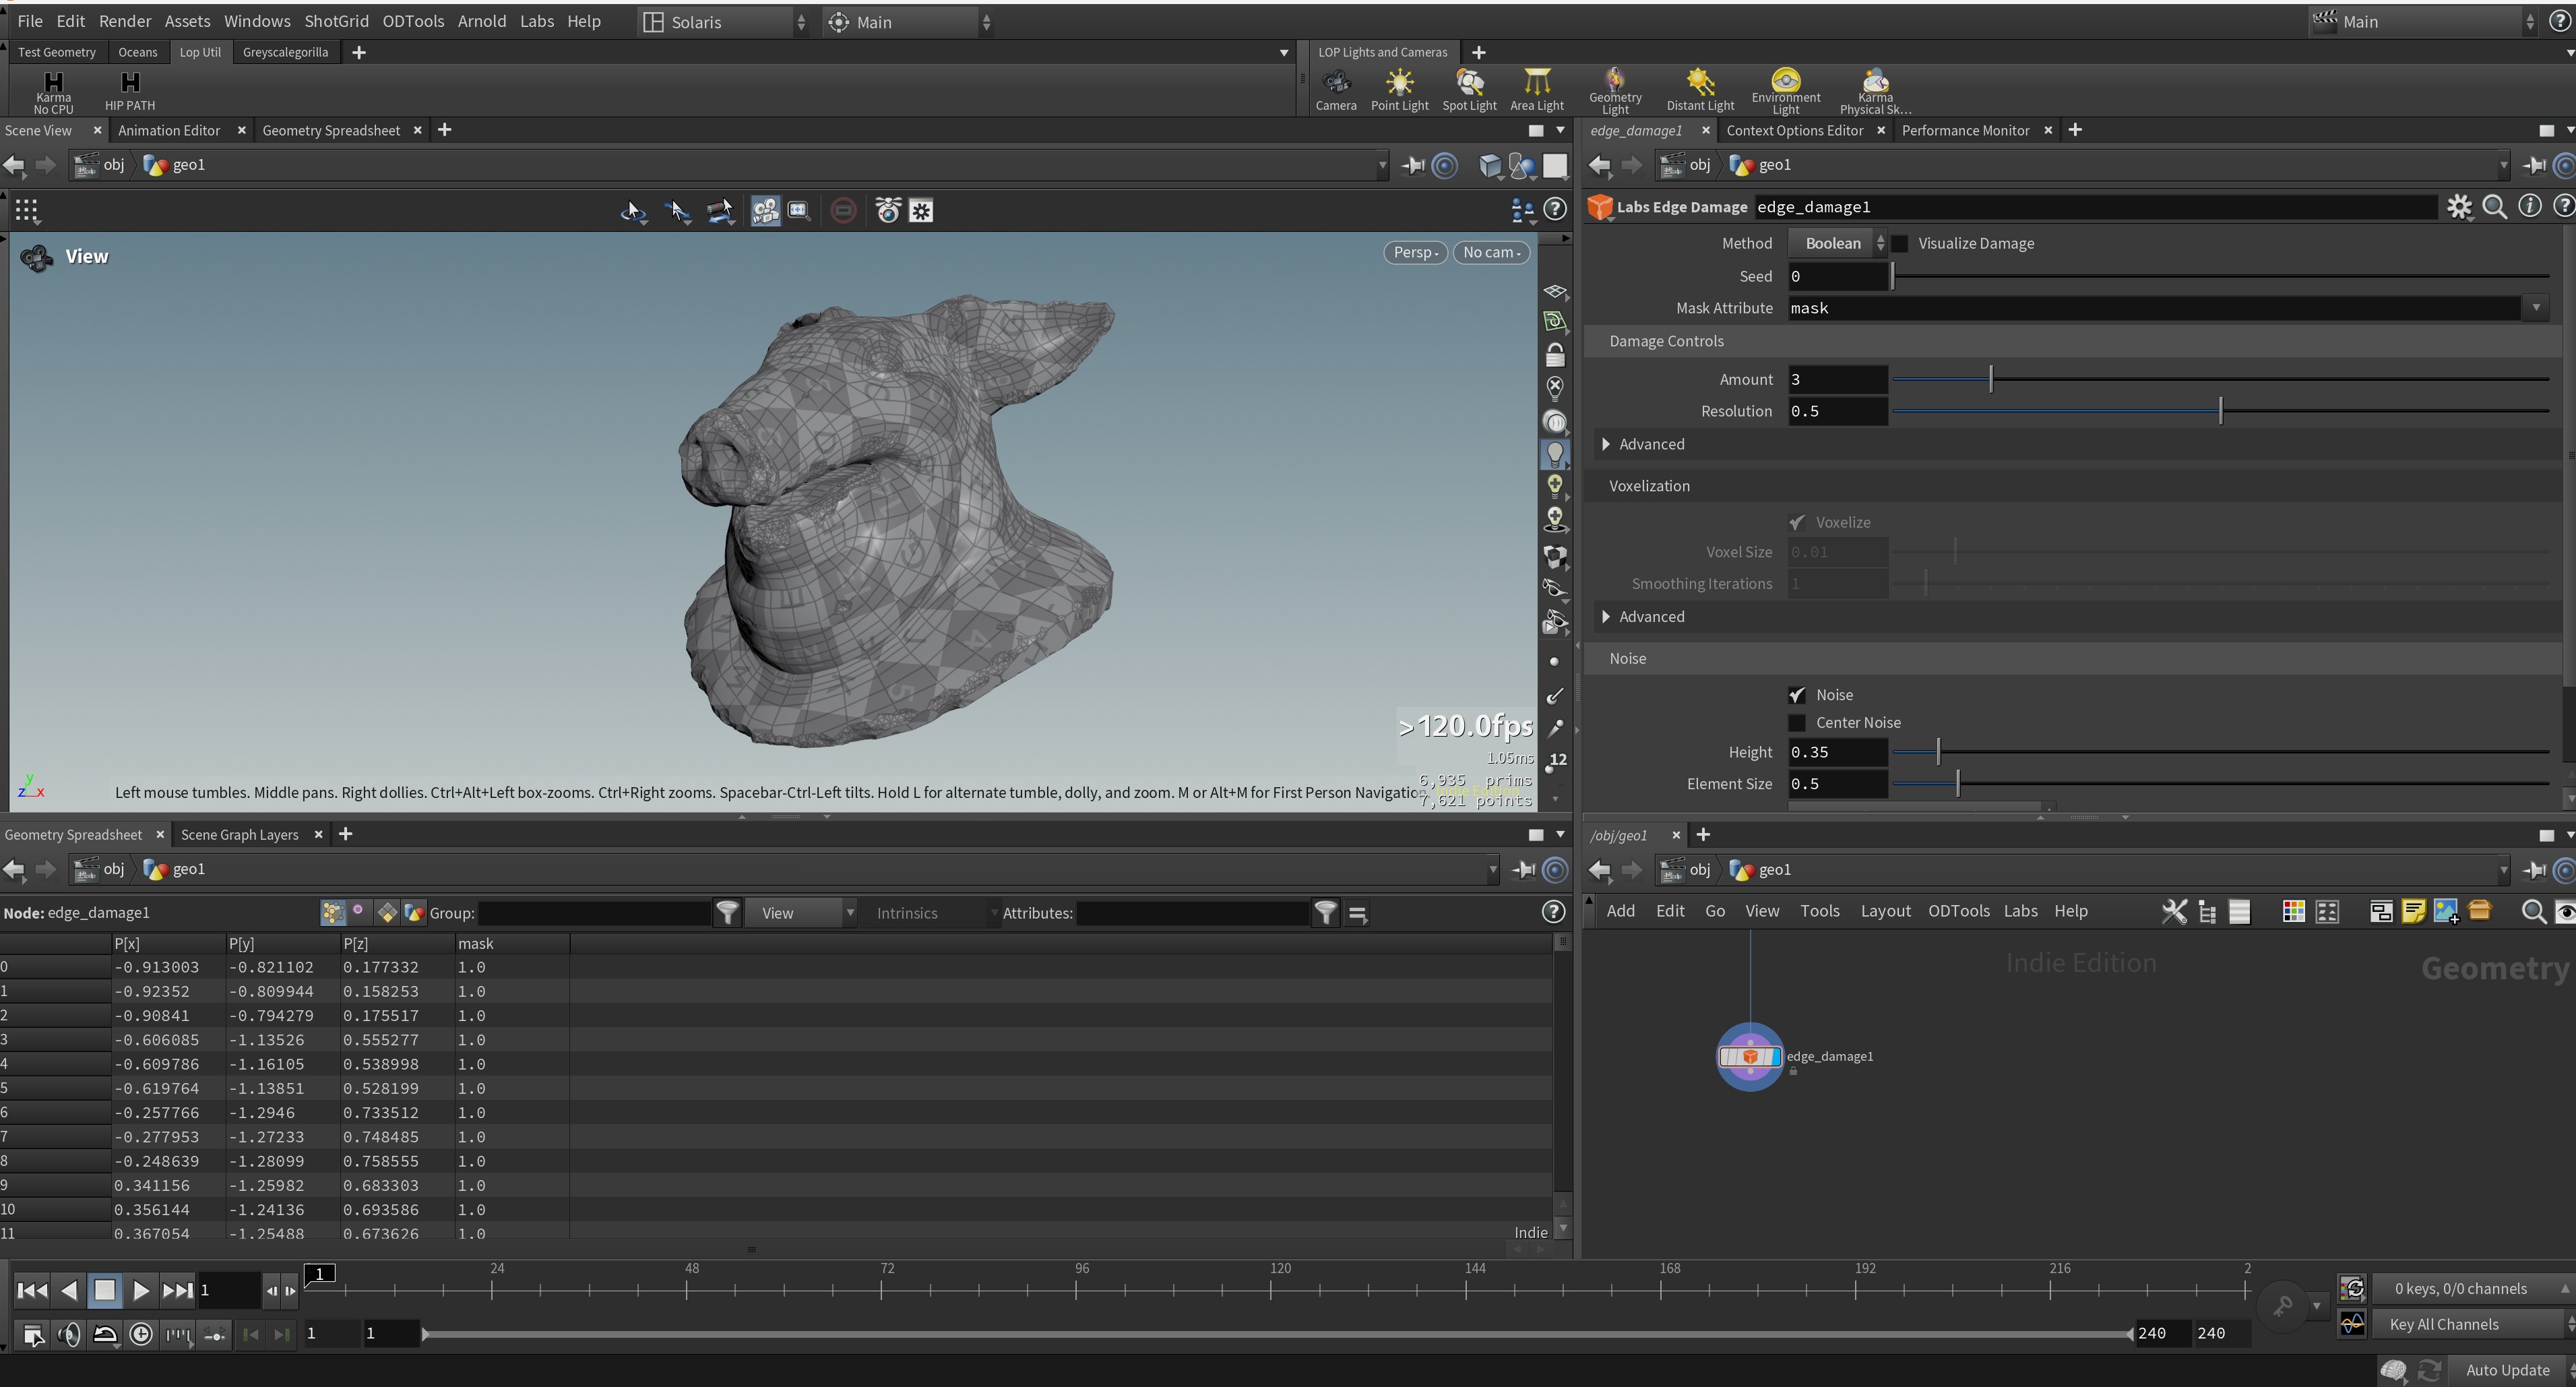
Task: Add a Spot Light from shelf
Action: (x=1469, y=89)
